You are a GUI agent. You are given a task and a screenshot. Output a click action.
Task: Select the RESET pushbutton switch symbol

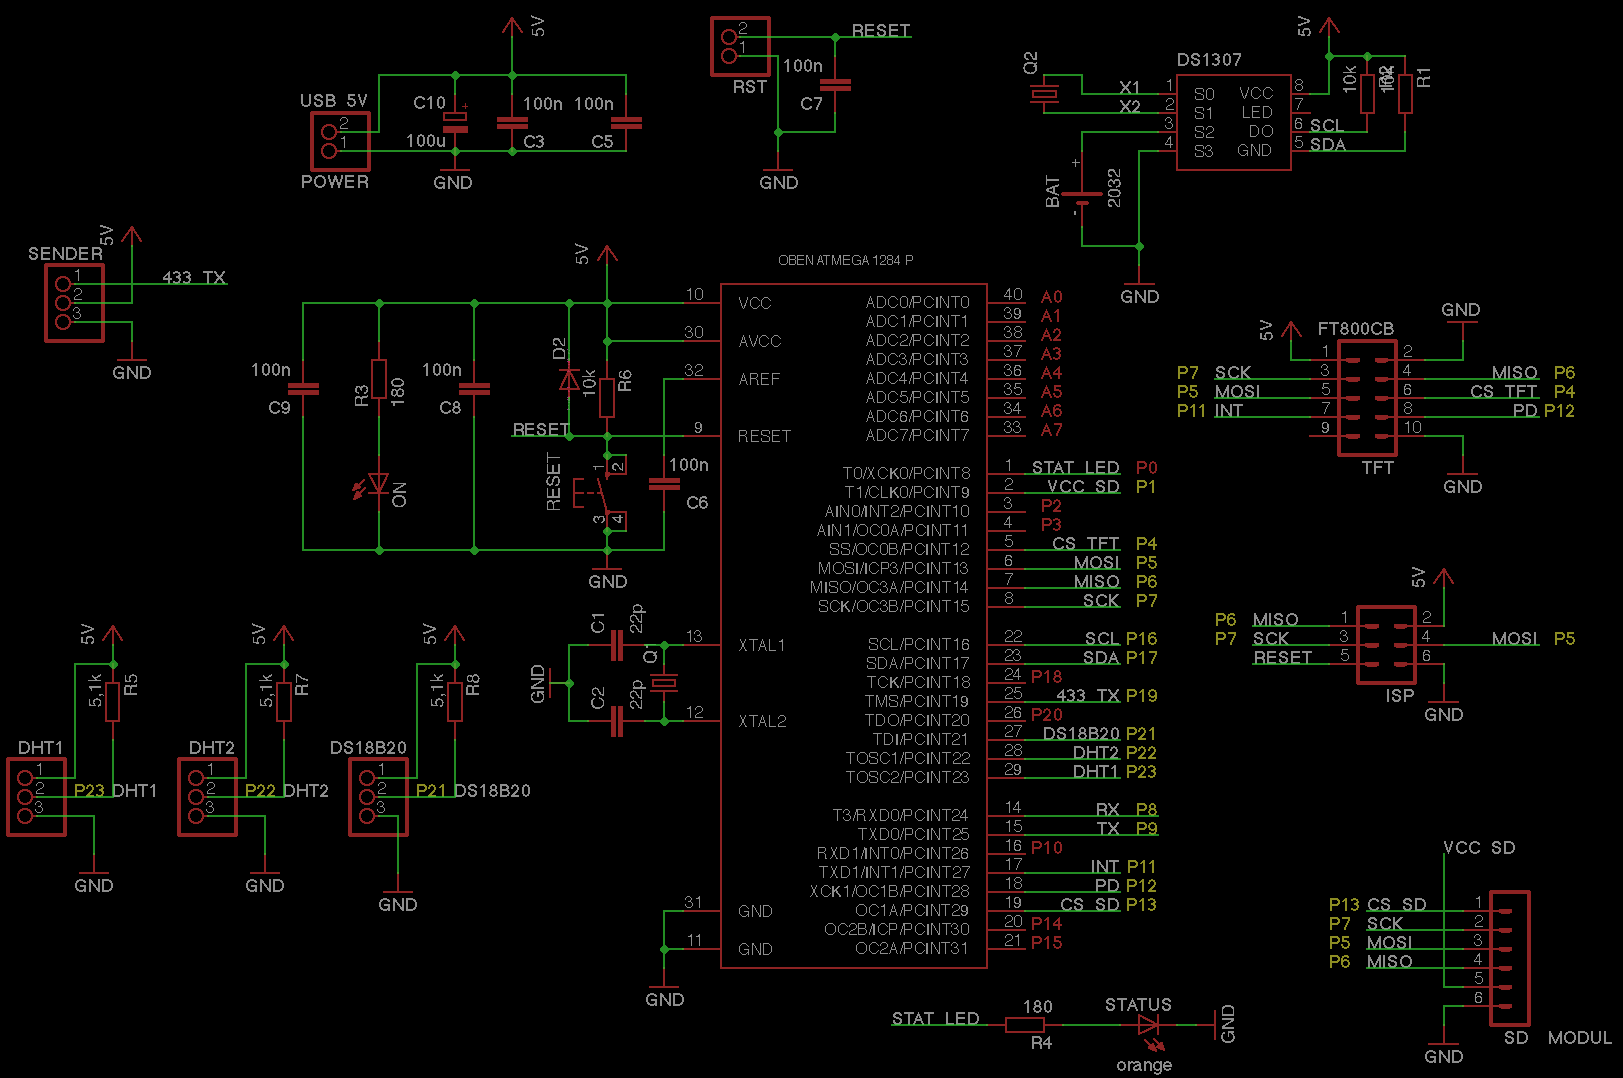click(600, 492)
